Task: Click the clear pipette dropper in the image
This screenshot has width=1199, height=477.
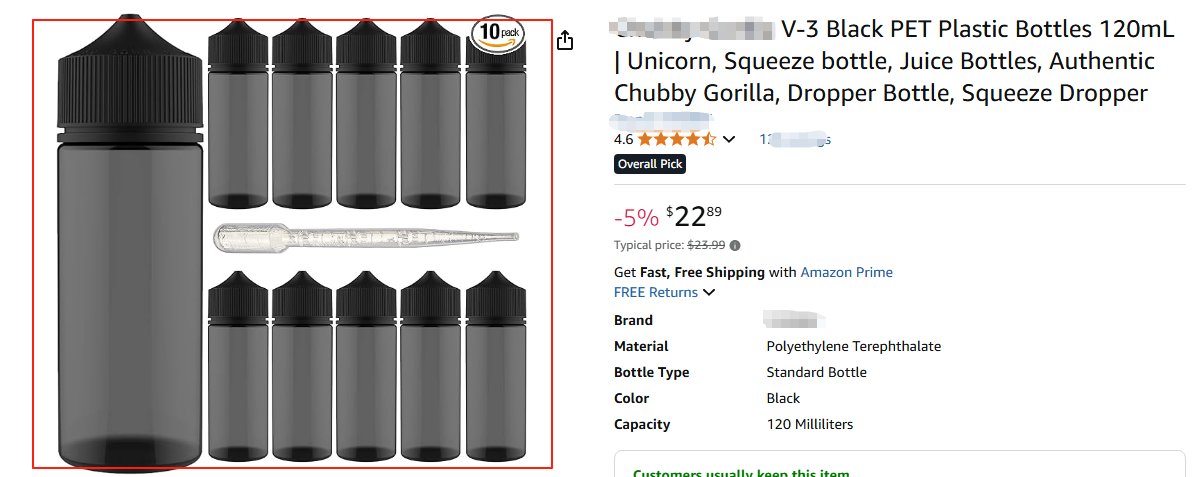Action: point(366,237)
